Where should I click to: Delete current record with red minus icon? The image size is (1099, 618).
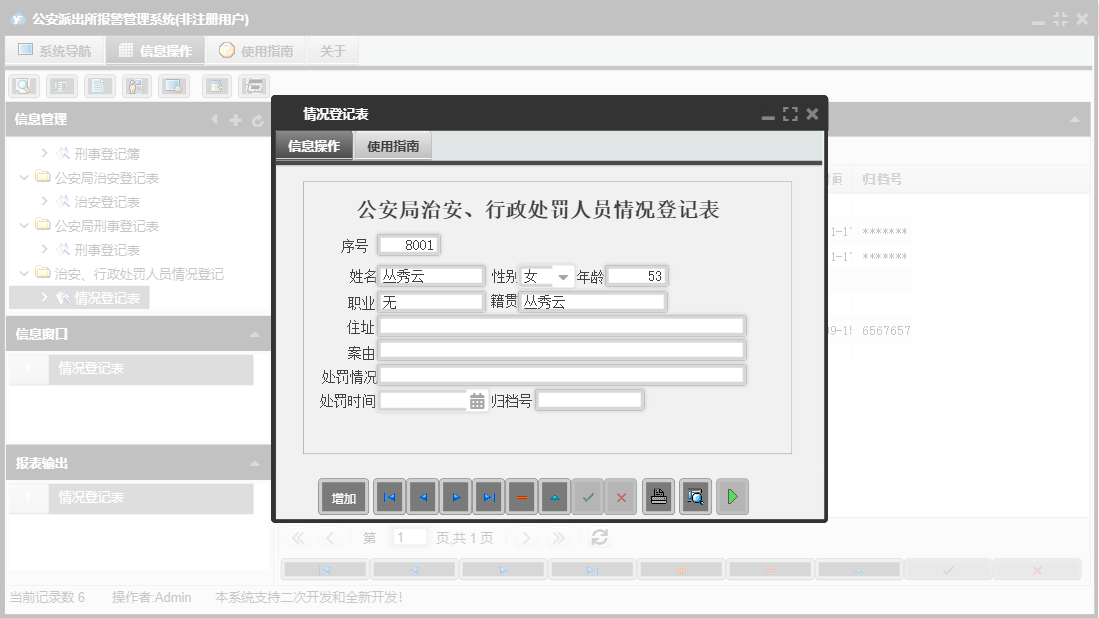click(521, 496)
